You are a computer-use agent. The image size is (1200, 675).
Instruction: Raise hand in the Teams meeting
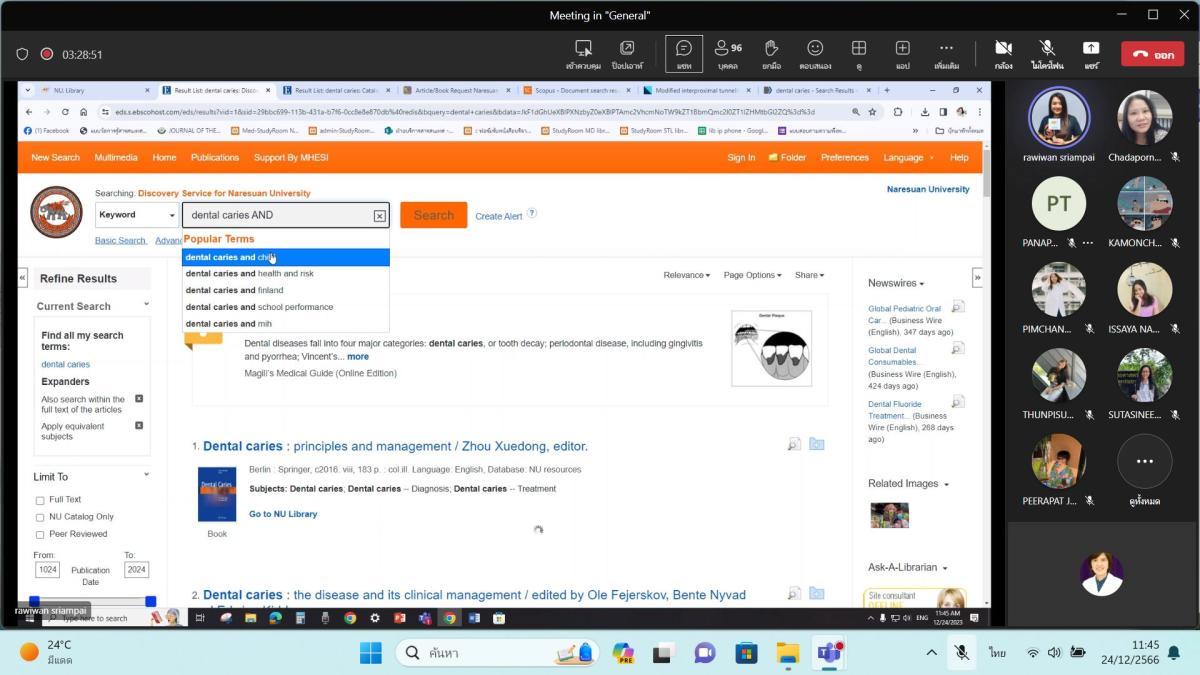click(x=771, y=54)
